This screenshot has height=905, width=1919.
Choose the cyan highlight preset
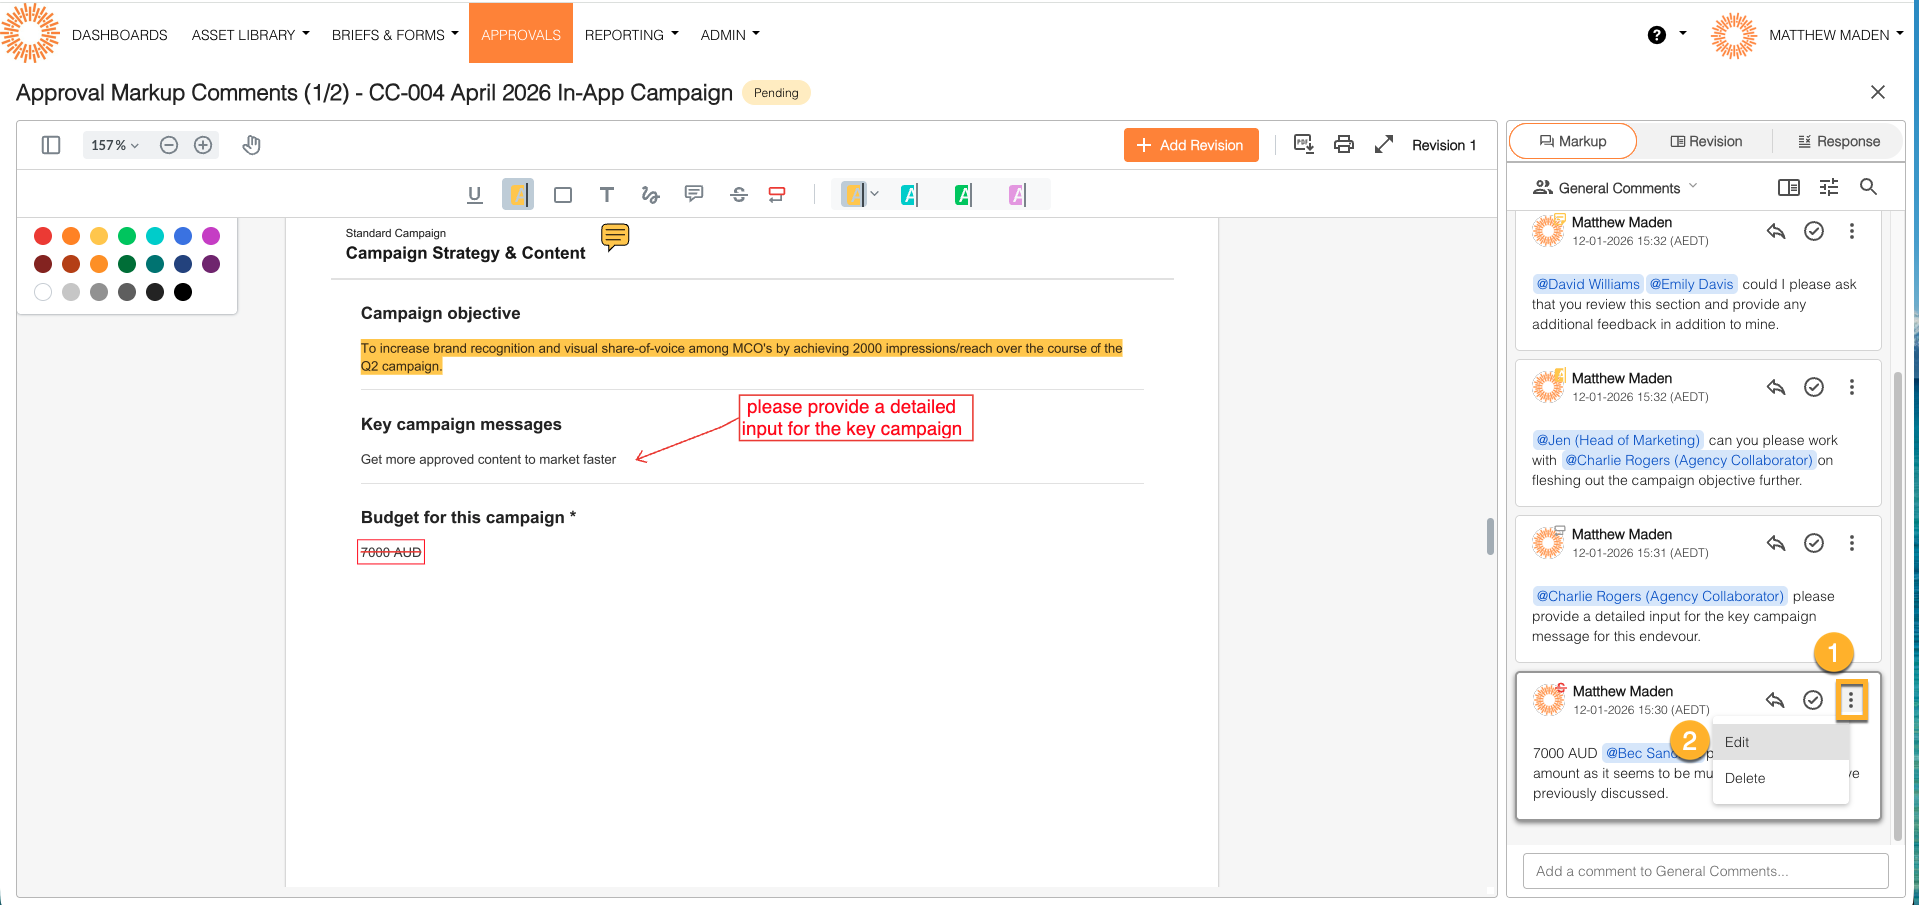[x=909, y=195]
